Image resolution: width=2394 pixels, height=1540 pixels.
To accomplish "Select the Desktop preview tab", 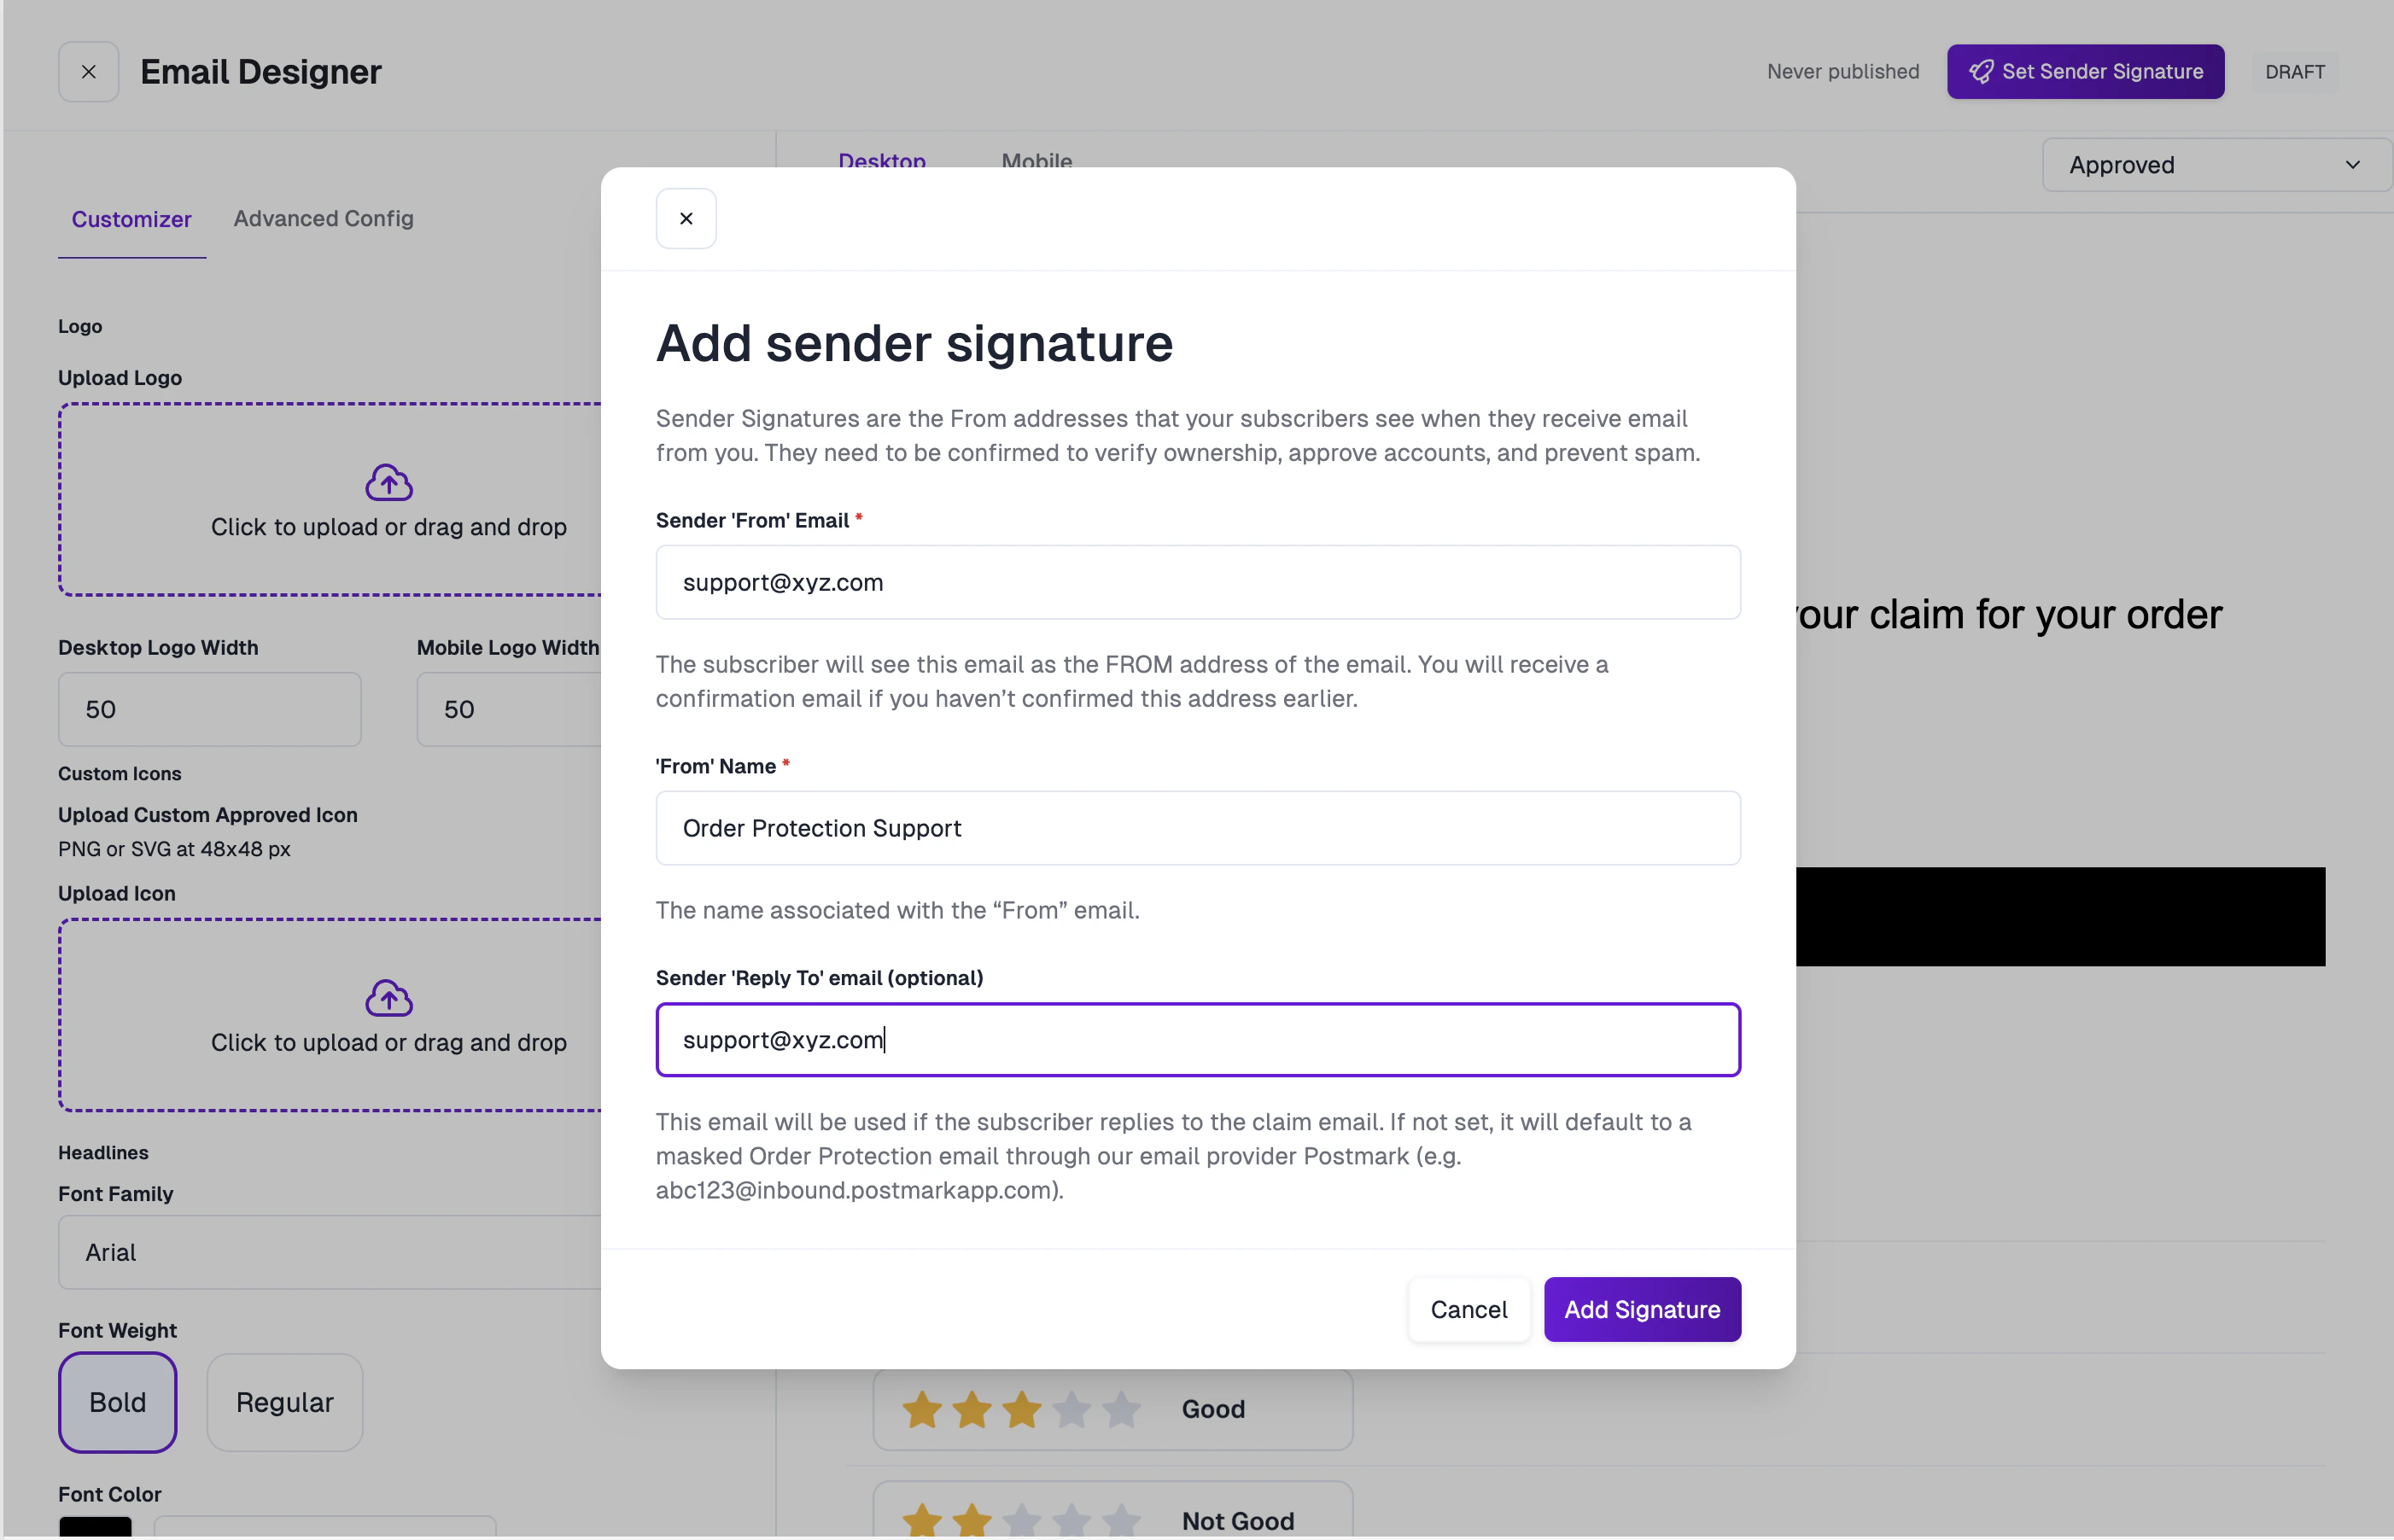I will click(882, 161).
